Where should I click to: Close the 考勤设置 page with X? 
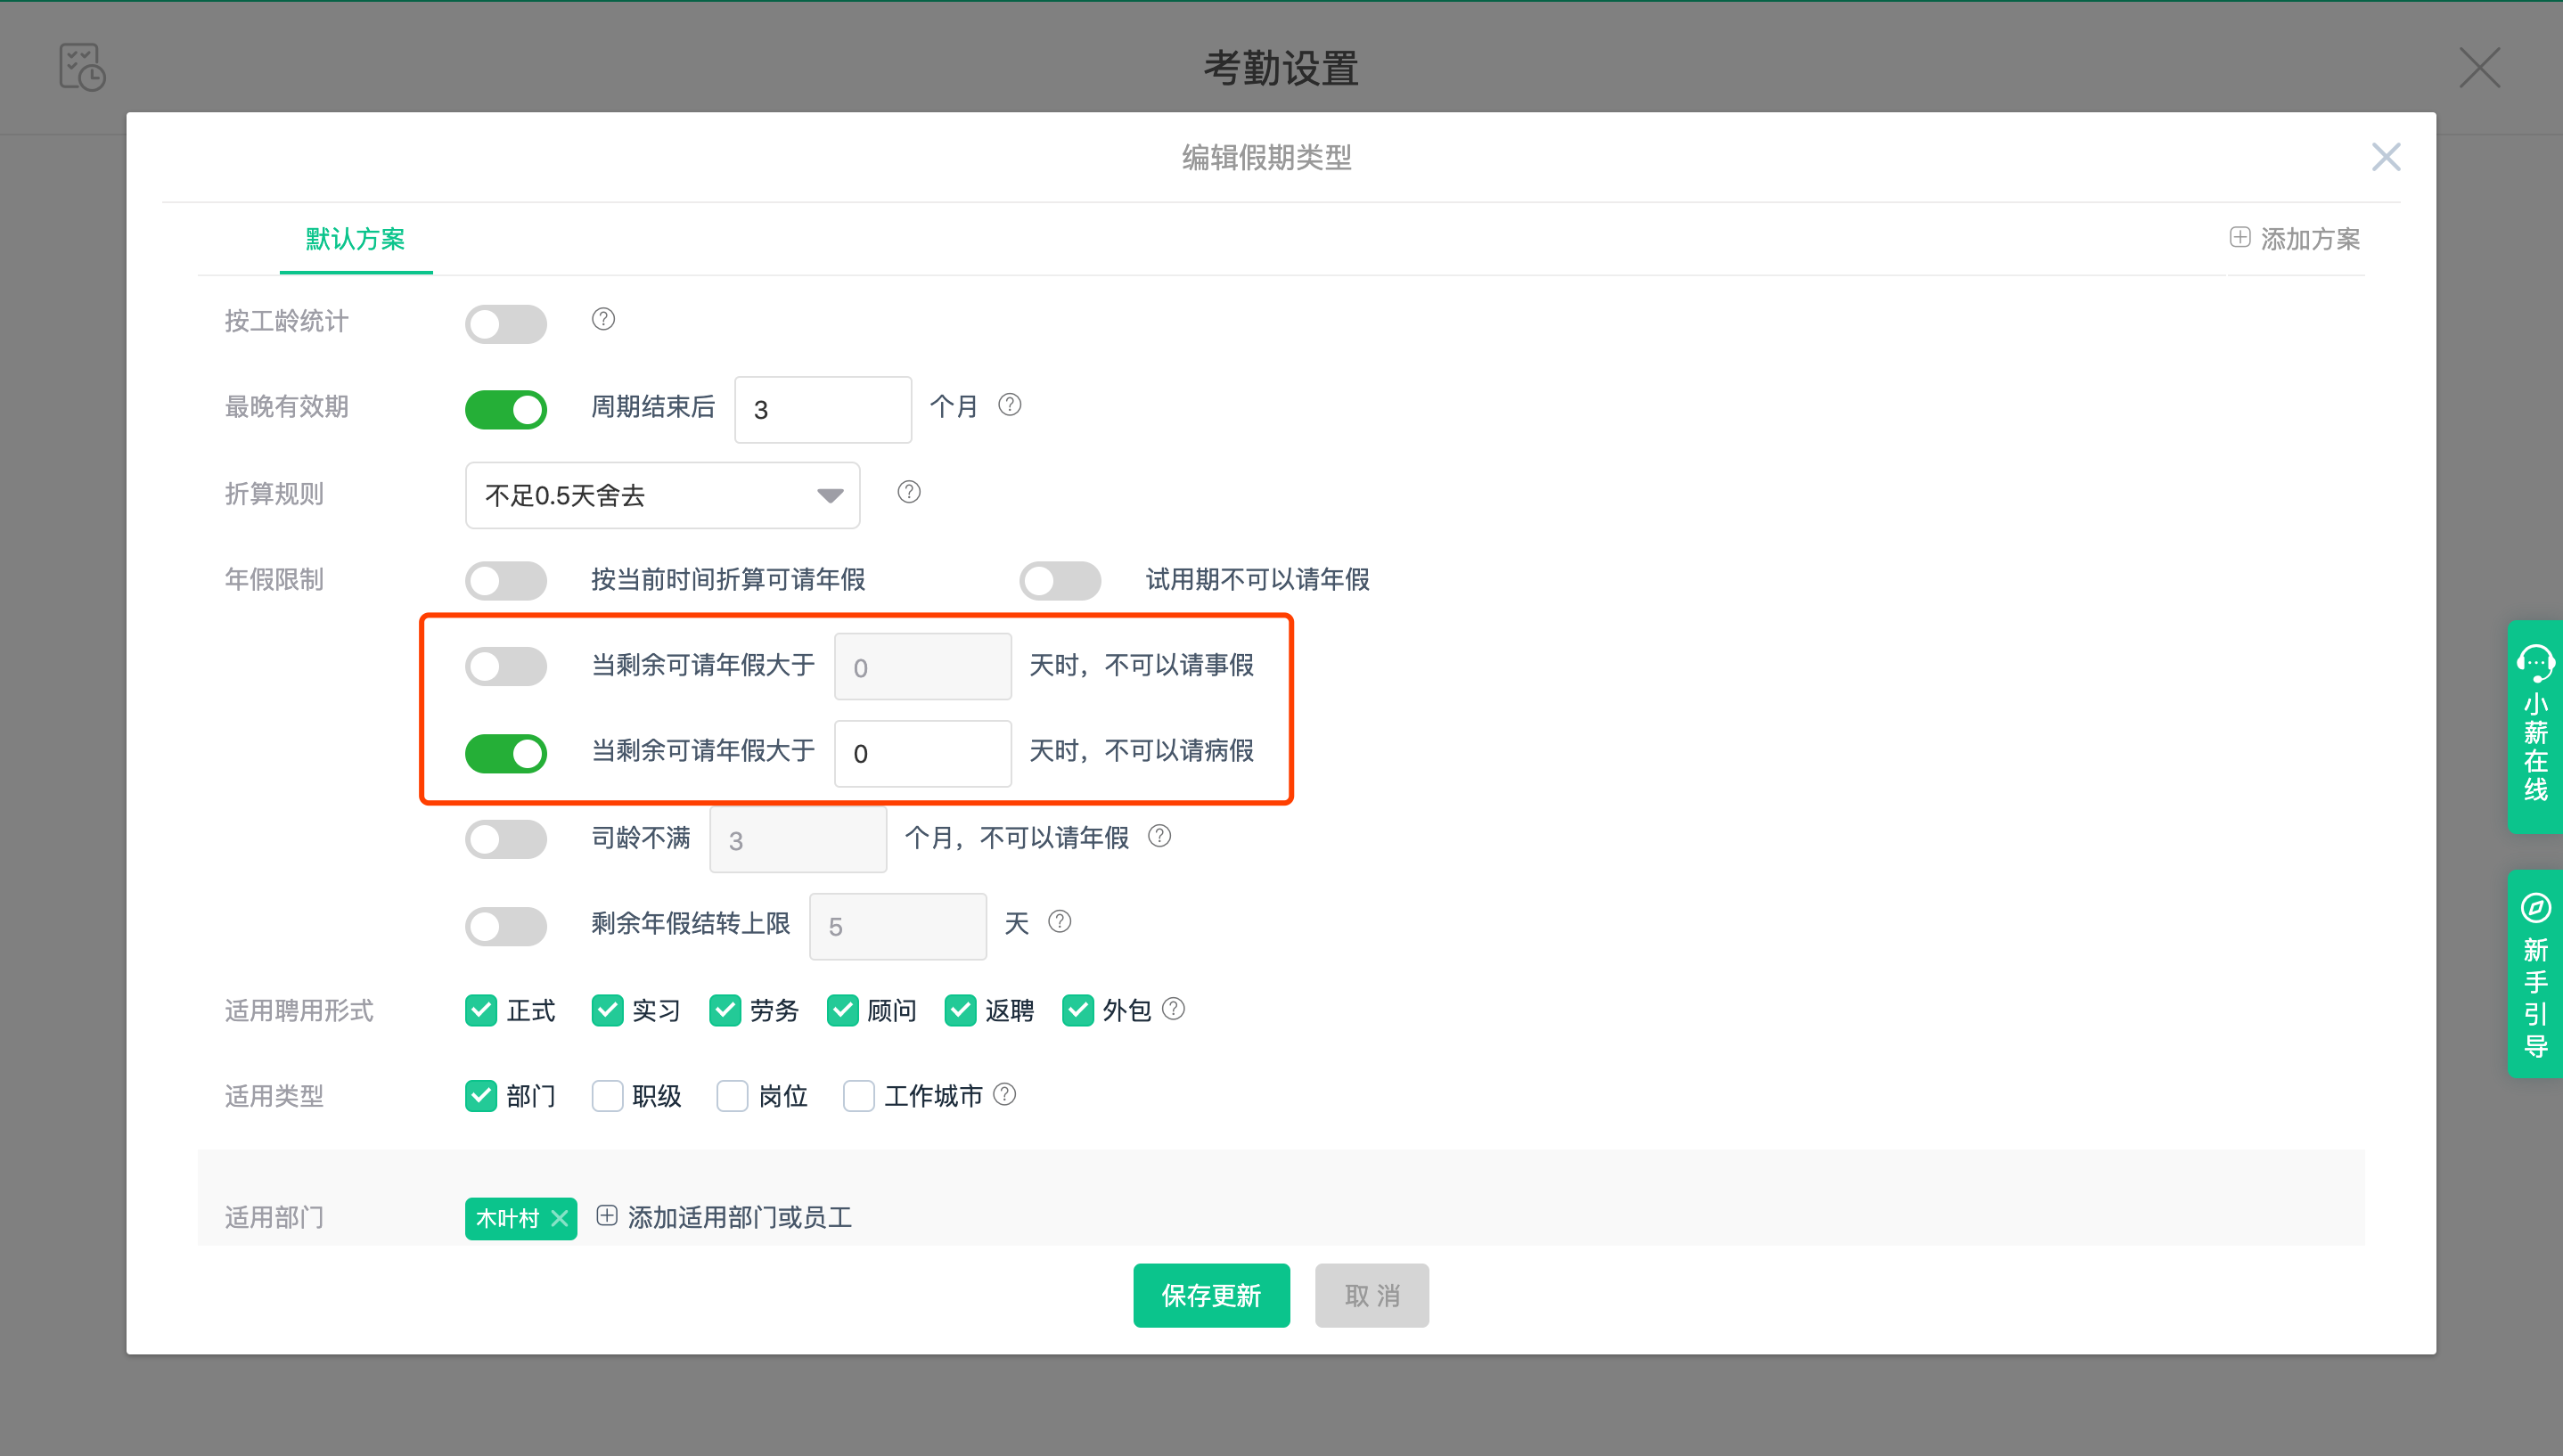click(x=2479, y=68)
